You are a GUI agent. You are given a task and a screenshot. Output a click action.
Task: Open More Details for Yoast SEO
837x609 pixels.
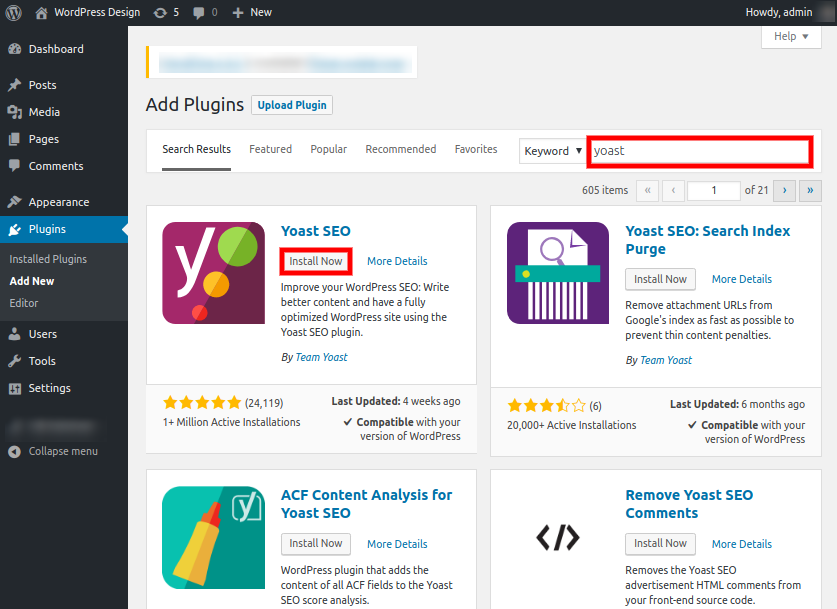(x=397, y=262)
